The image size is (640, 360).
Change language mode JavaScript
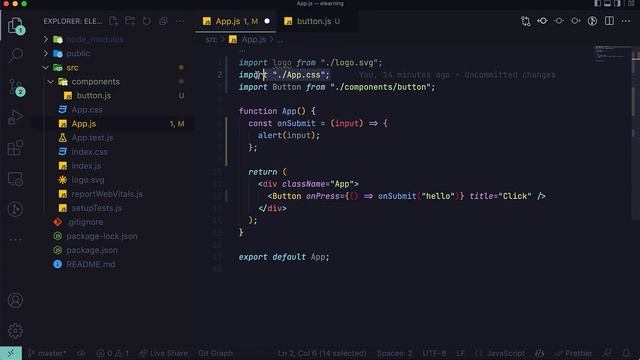click(x=506, y=353)
